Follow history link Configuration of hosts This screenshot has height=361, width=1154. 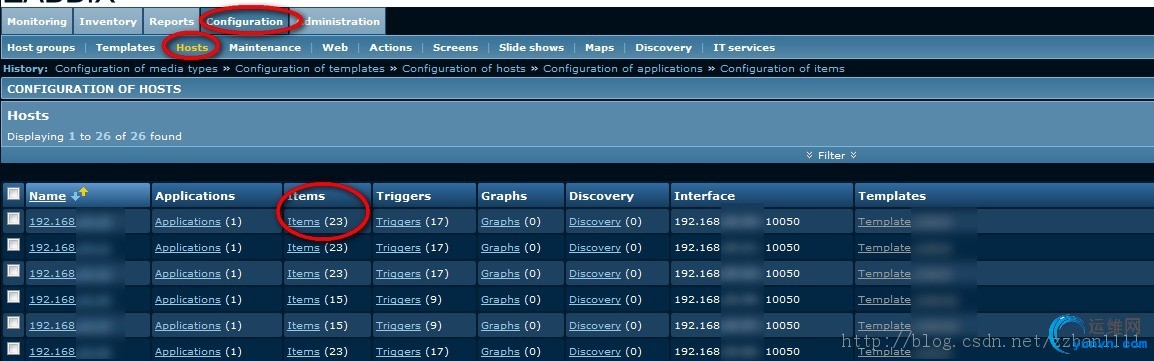[x=464, y=68]
